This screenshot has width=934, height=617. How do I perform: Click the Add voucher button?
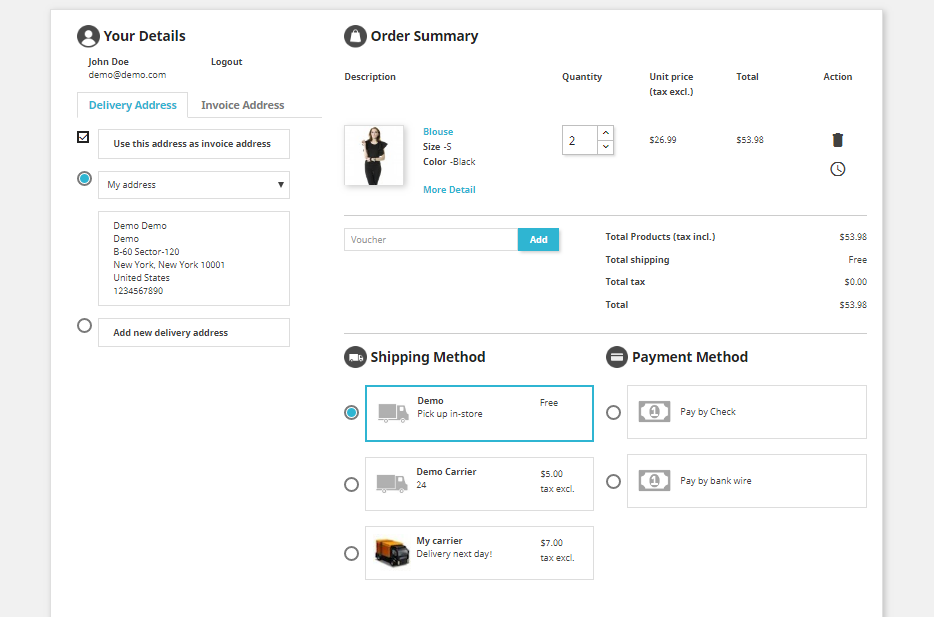538,239
